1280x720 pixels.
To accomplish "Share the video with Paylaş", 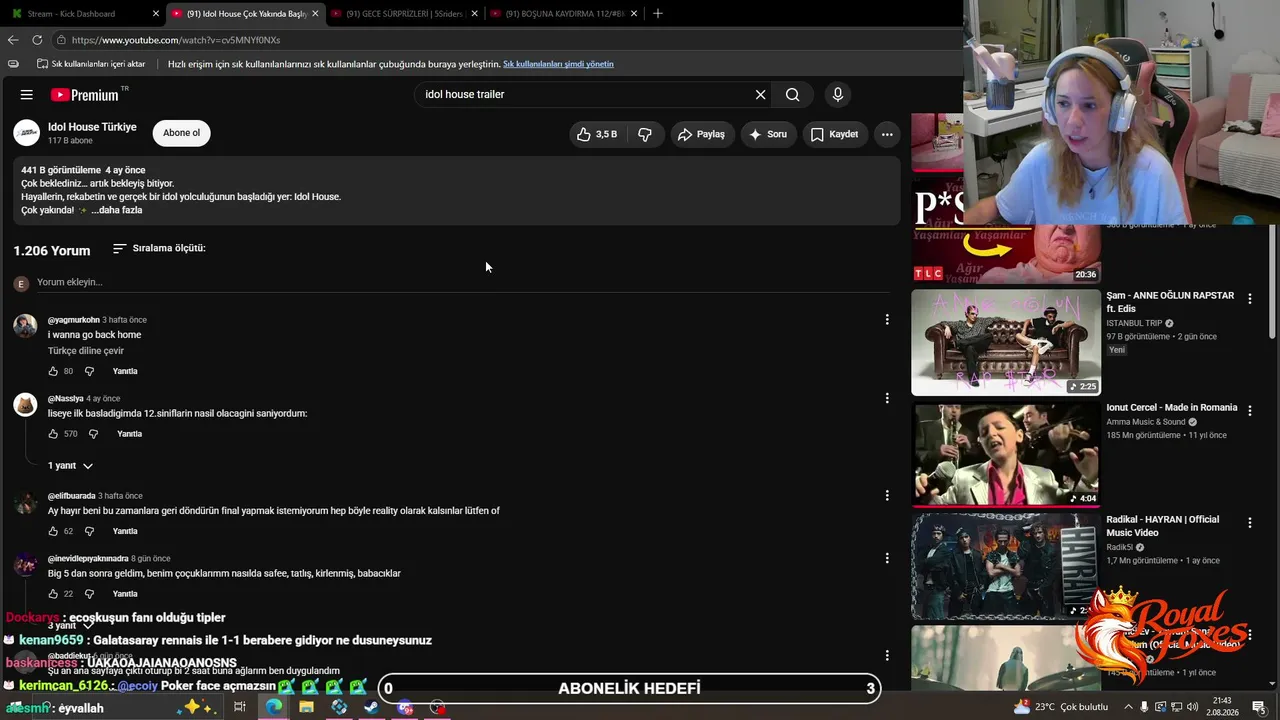I will [x=700, y=134].
